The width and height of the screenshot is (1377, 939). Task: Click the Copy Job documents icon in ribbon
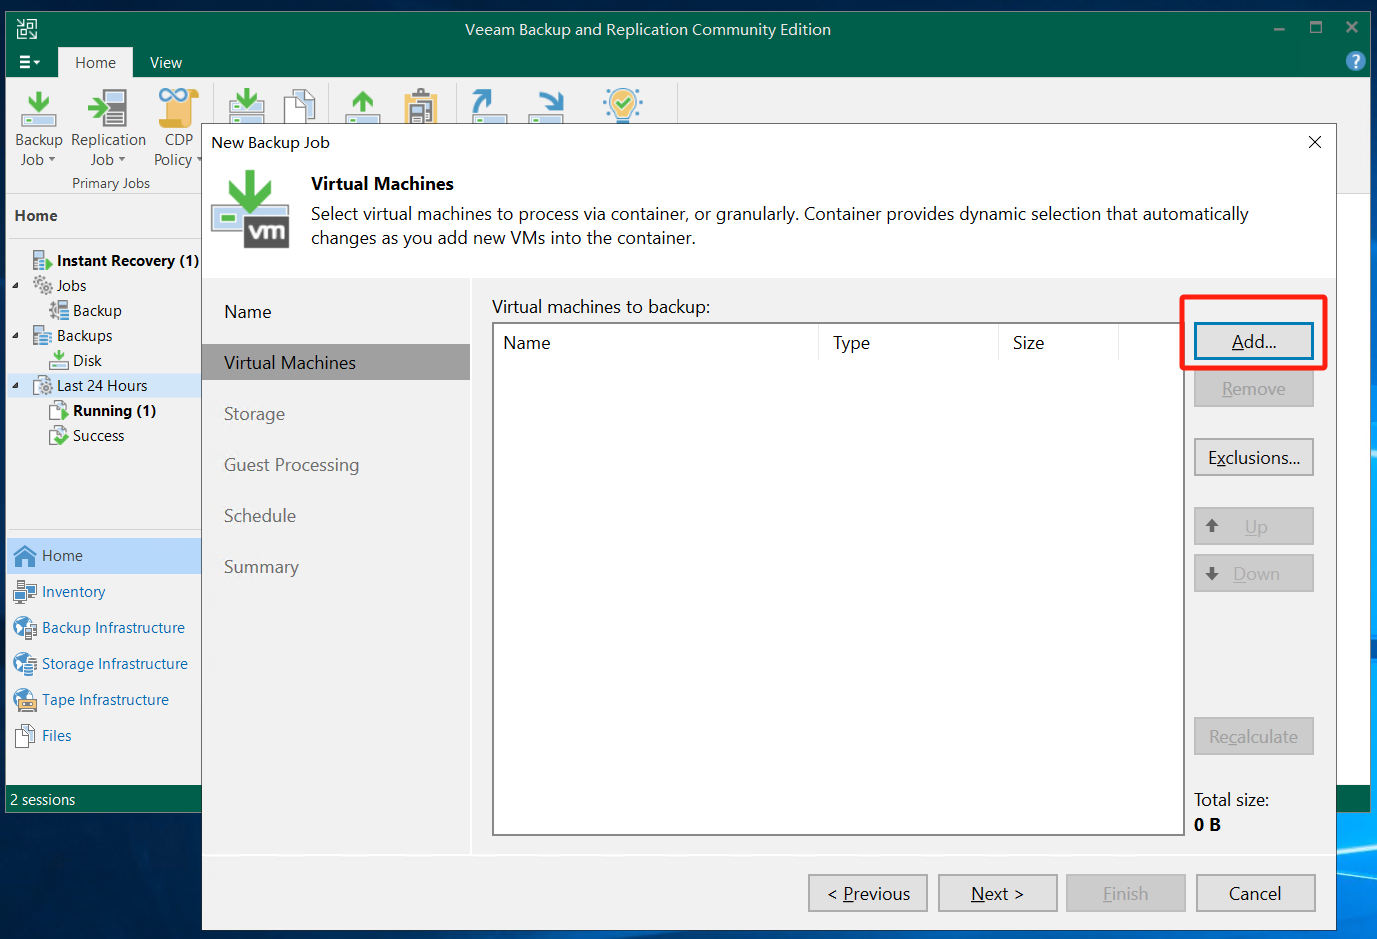[x=300, y=105]
